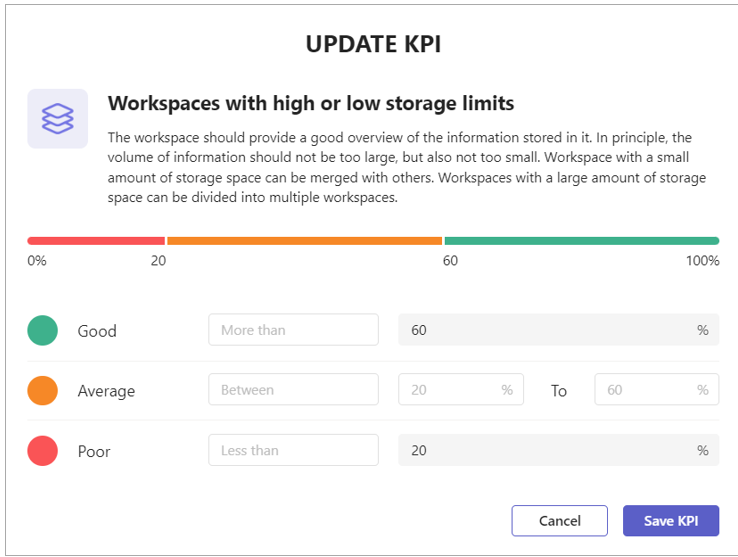Open the More than condition dropdown
The width and height of the screenshot is (738, 557).
point(293,330)
